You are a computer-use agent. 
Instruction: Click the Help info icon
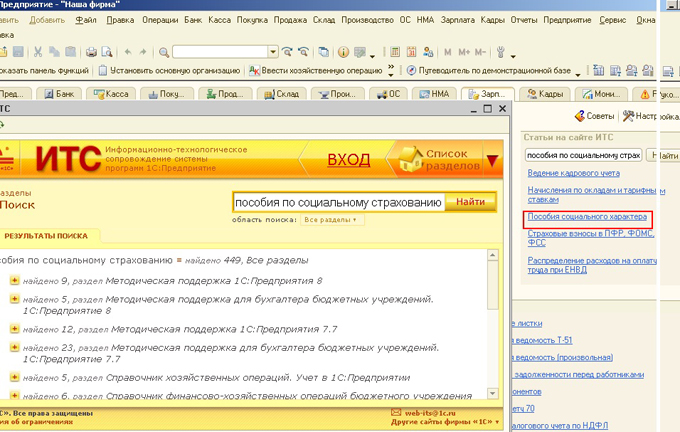pyautogui.click(x=343, y=52)
